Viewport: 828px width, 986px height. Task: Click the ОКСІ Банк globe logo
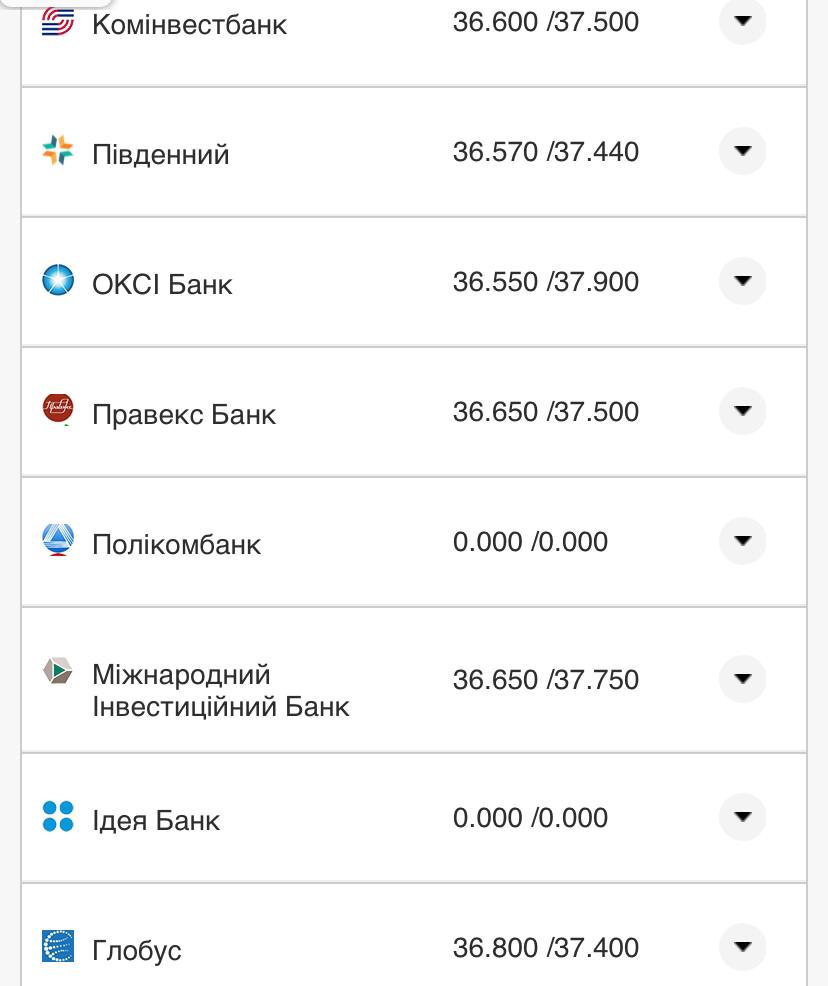click(x=57, y=281)
